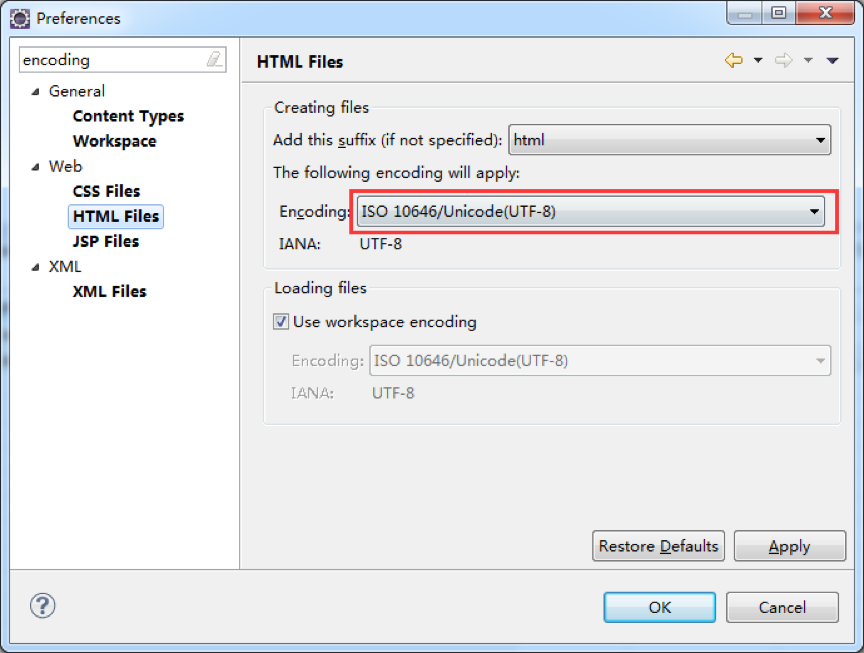Confirm with the OK button
The height and width of the screenshot is (653, 864).
coord(659,607)
